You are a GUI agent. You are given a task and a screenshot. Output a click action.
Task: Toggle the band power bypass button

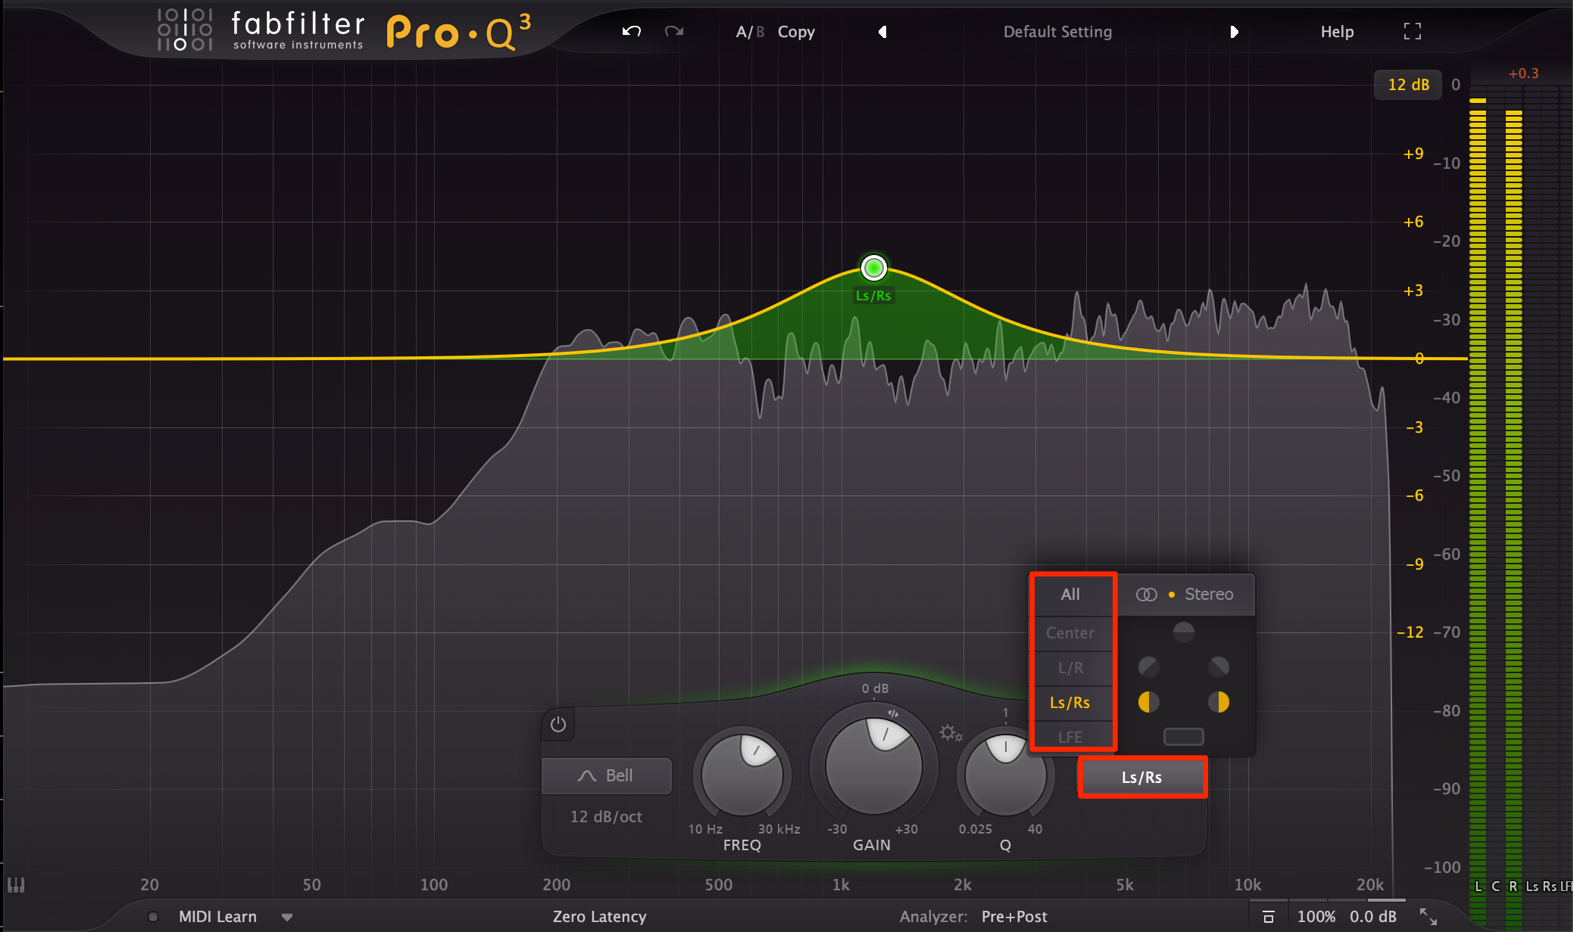(x=558, y=724)
